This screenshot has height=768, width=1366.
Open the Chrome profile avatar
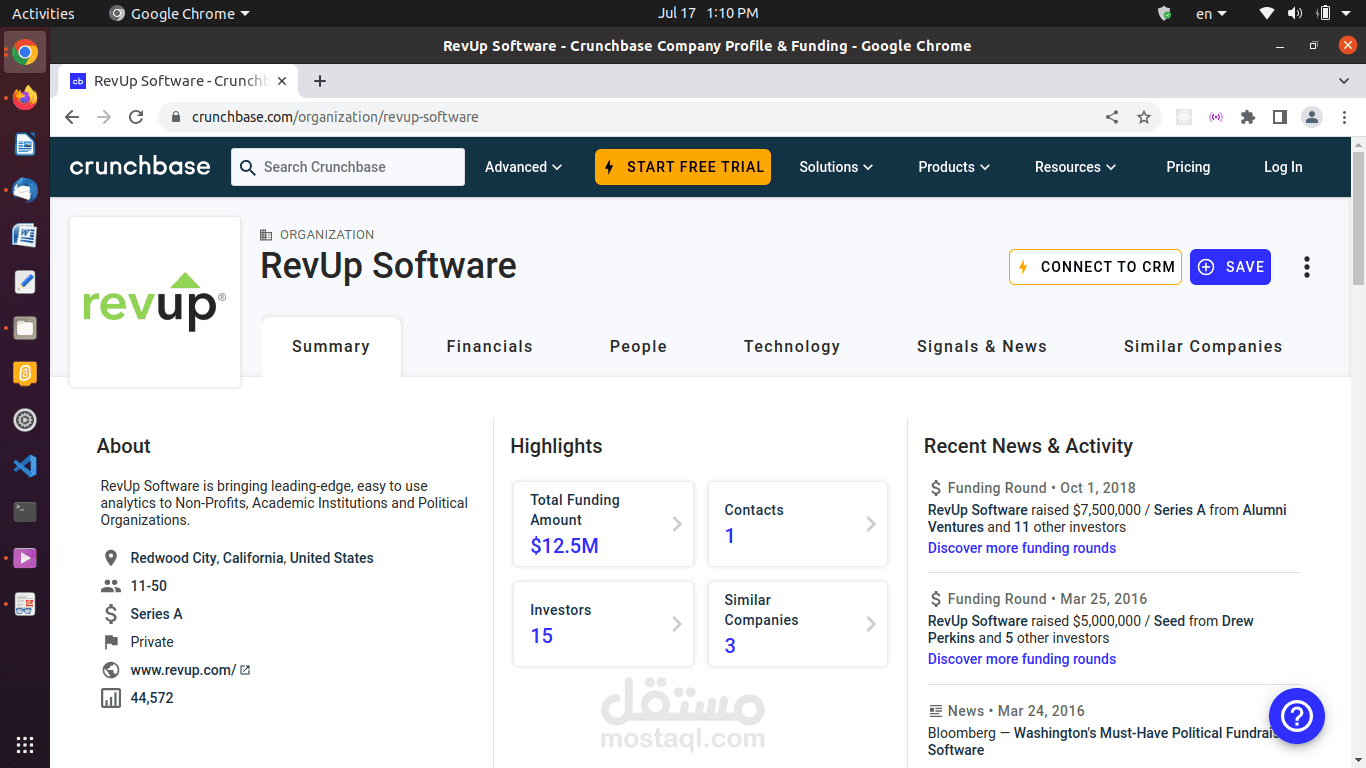[1312, 117]
